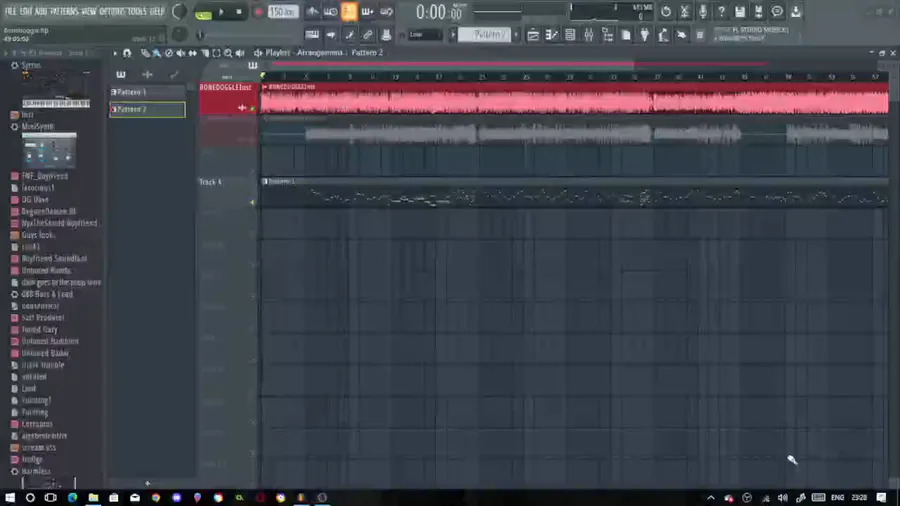The width and height of the screenshot is (900, 506).
Task: Select the playlist zoom magnifier tool
Action: click(x=228, y=53)
